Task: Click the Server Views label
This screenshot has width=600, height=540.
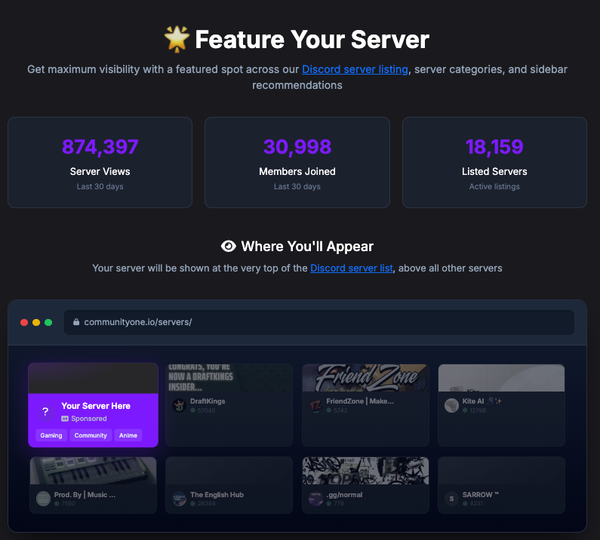Action: pyautogui.click(x=100, y=171)
